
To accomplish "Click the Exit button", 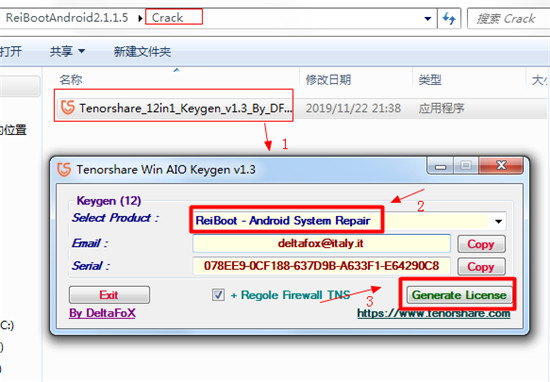I will [x=109, y=295].
